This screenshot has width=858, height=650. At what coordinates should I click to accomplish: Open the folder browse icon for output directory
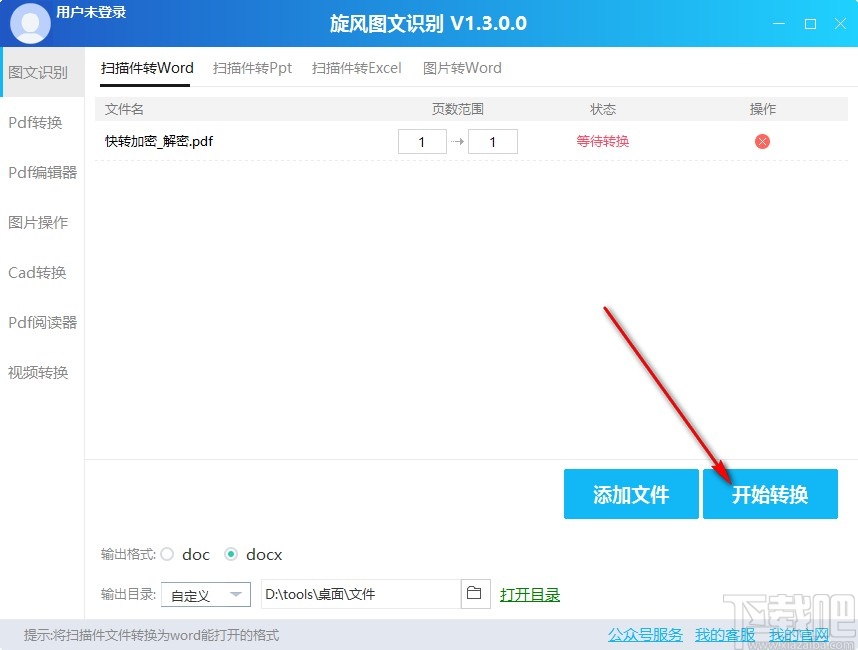[475, 593]
